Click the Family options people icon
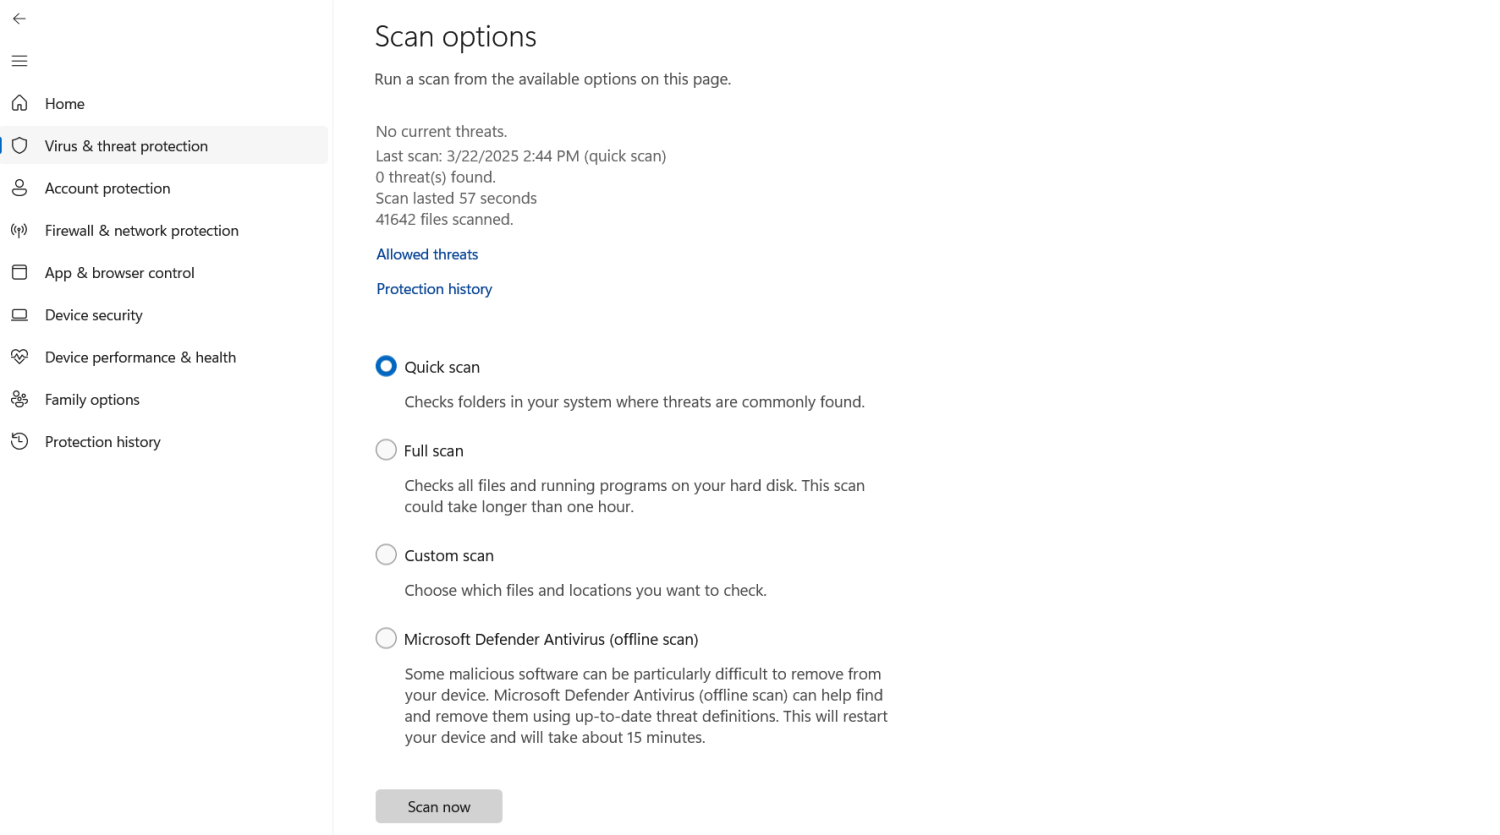Image resolution: width=1500 pixels, height=835 pixels. coord(19,399)
